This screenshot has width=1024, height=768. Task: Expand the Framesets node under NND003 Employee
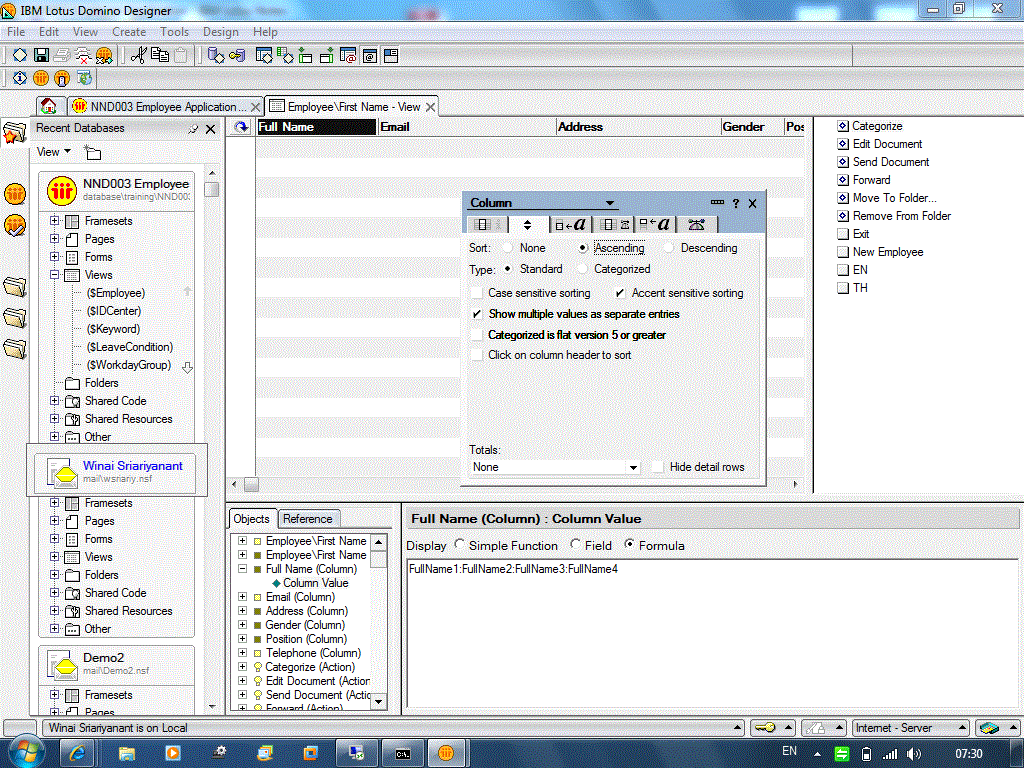[x=55, y=221]
